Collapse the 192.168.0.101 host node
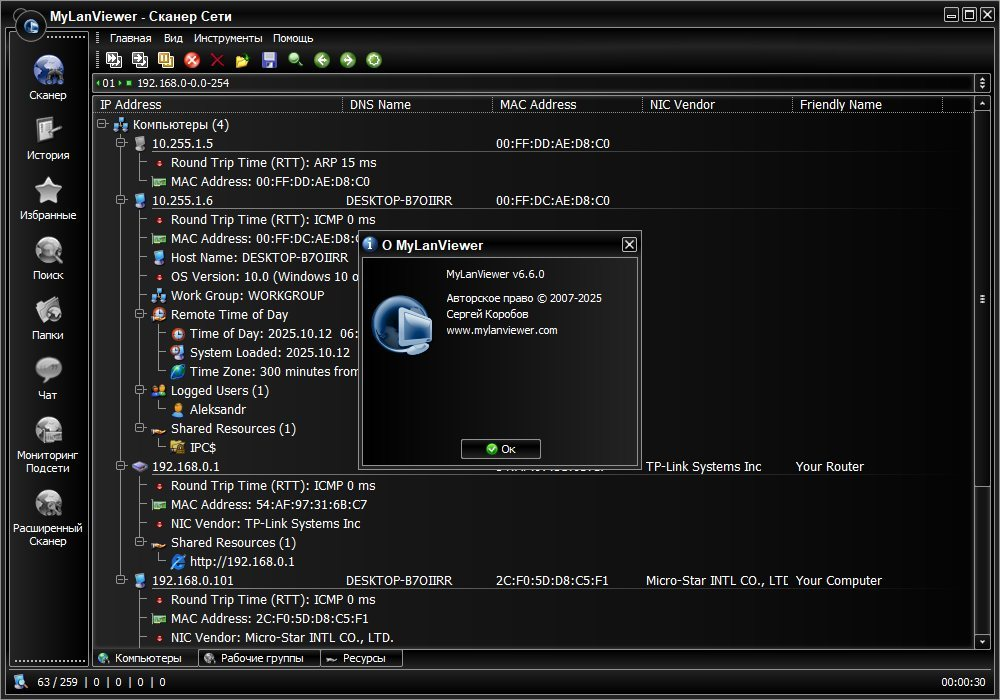The image size is (1000, 700). [121, 580]
